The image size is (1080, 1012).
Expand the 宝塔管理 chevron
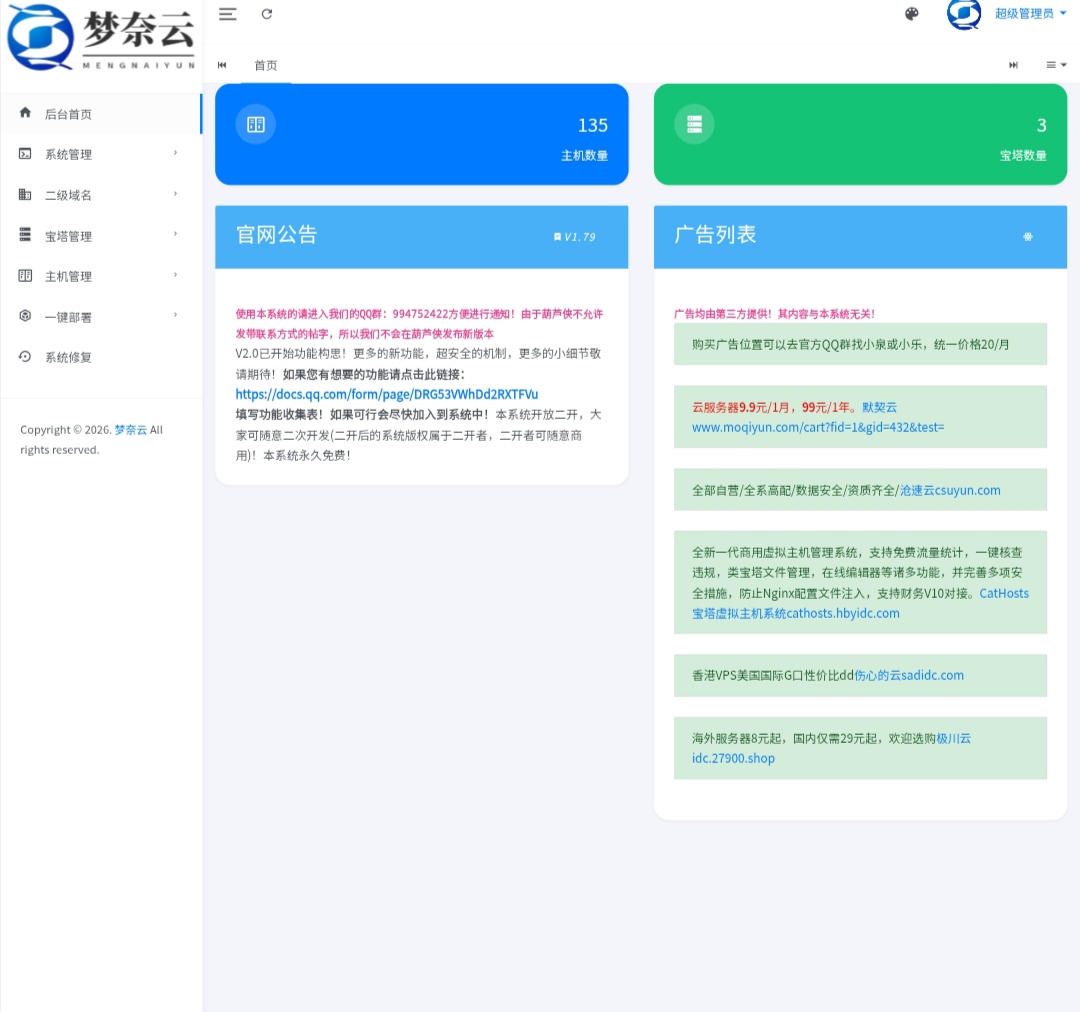click(176, 234)
